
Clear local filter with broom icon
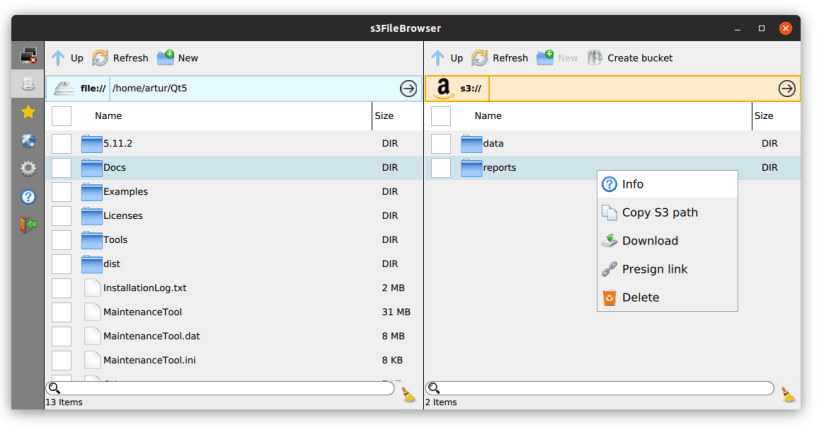(408, 394)
